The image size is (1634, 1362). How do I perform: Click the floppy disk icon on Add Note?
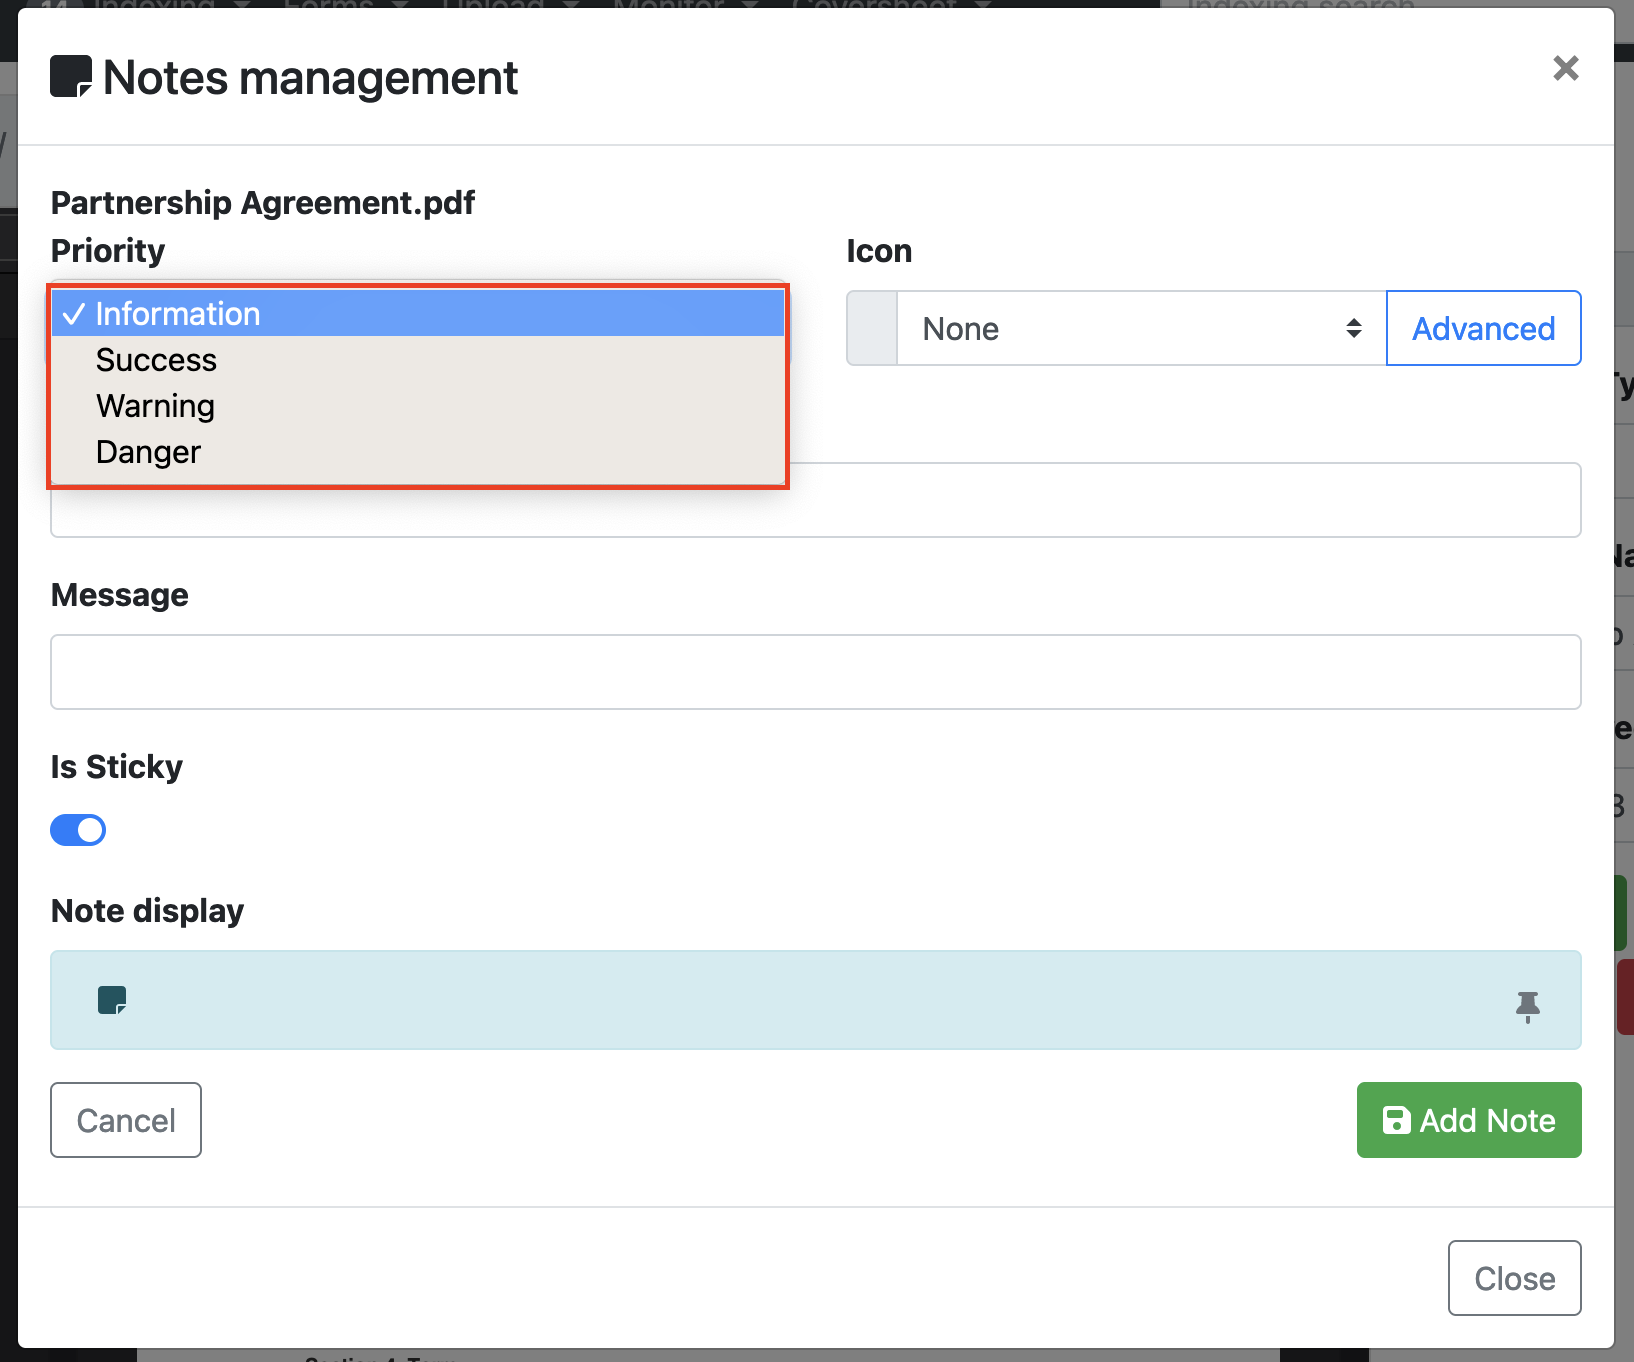[1396, 1120]
